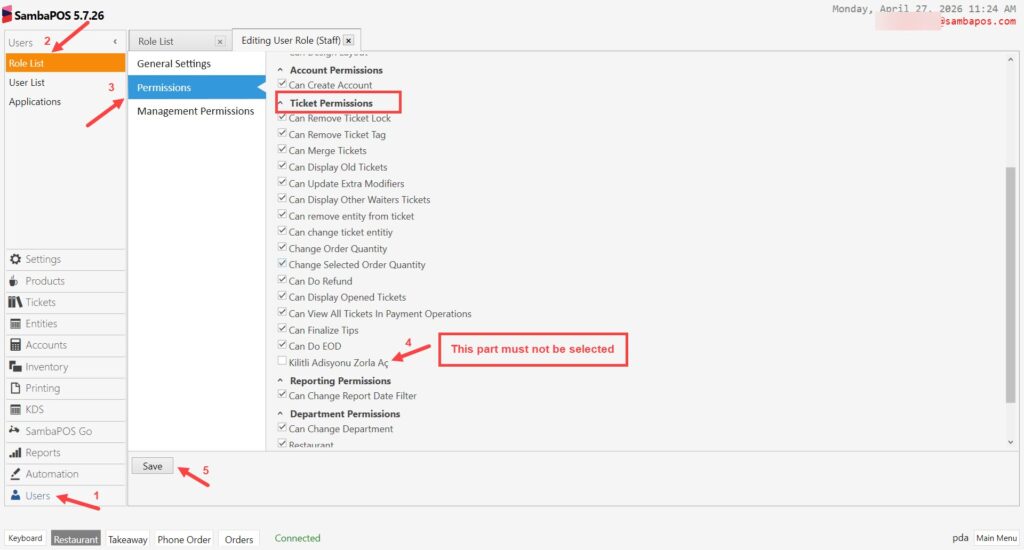This screenshot has width=1024, height=550.
Task: Open Reports via bar chart icon
Action: [15, 453]
